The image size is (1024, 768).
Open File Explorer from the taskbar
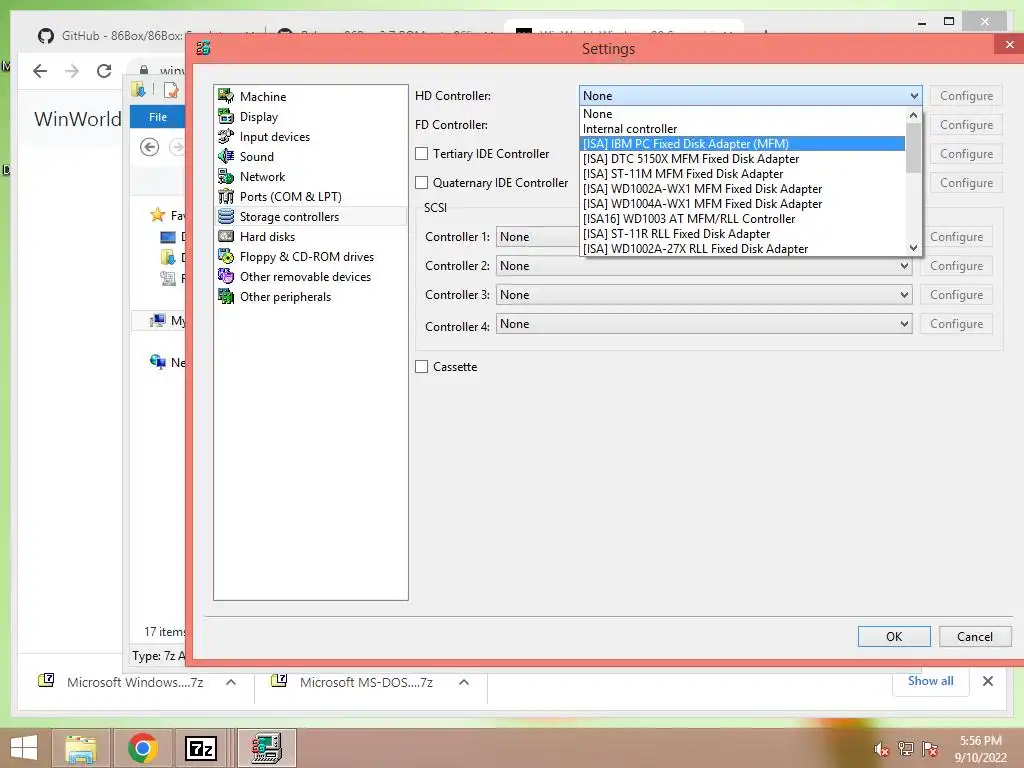[81, 748]
